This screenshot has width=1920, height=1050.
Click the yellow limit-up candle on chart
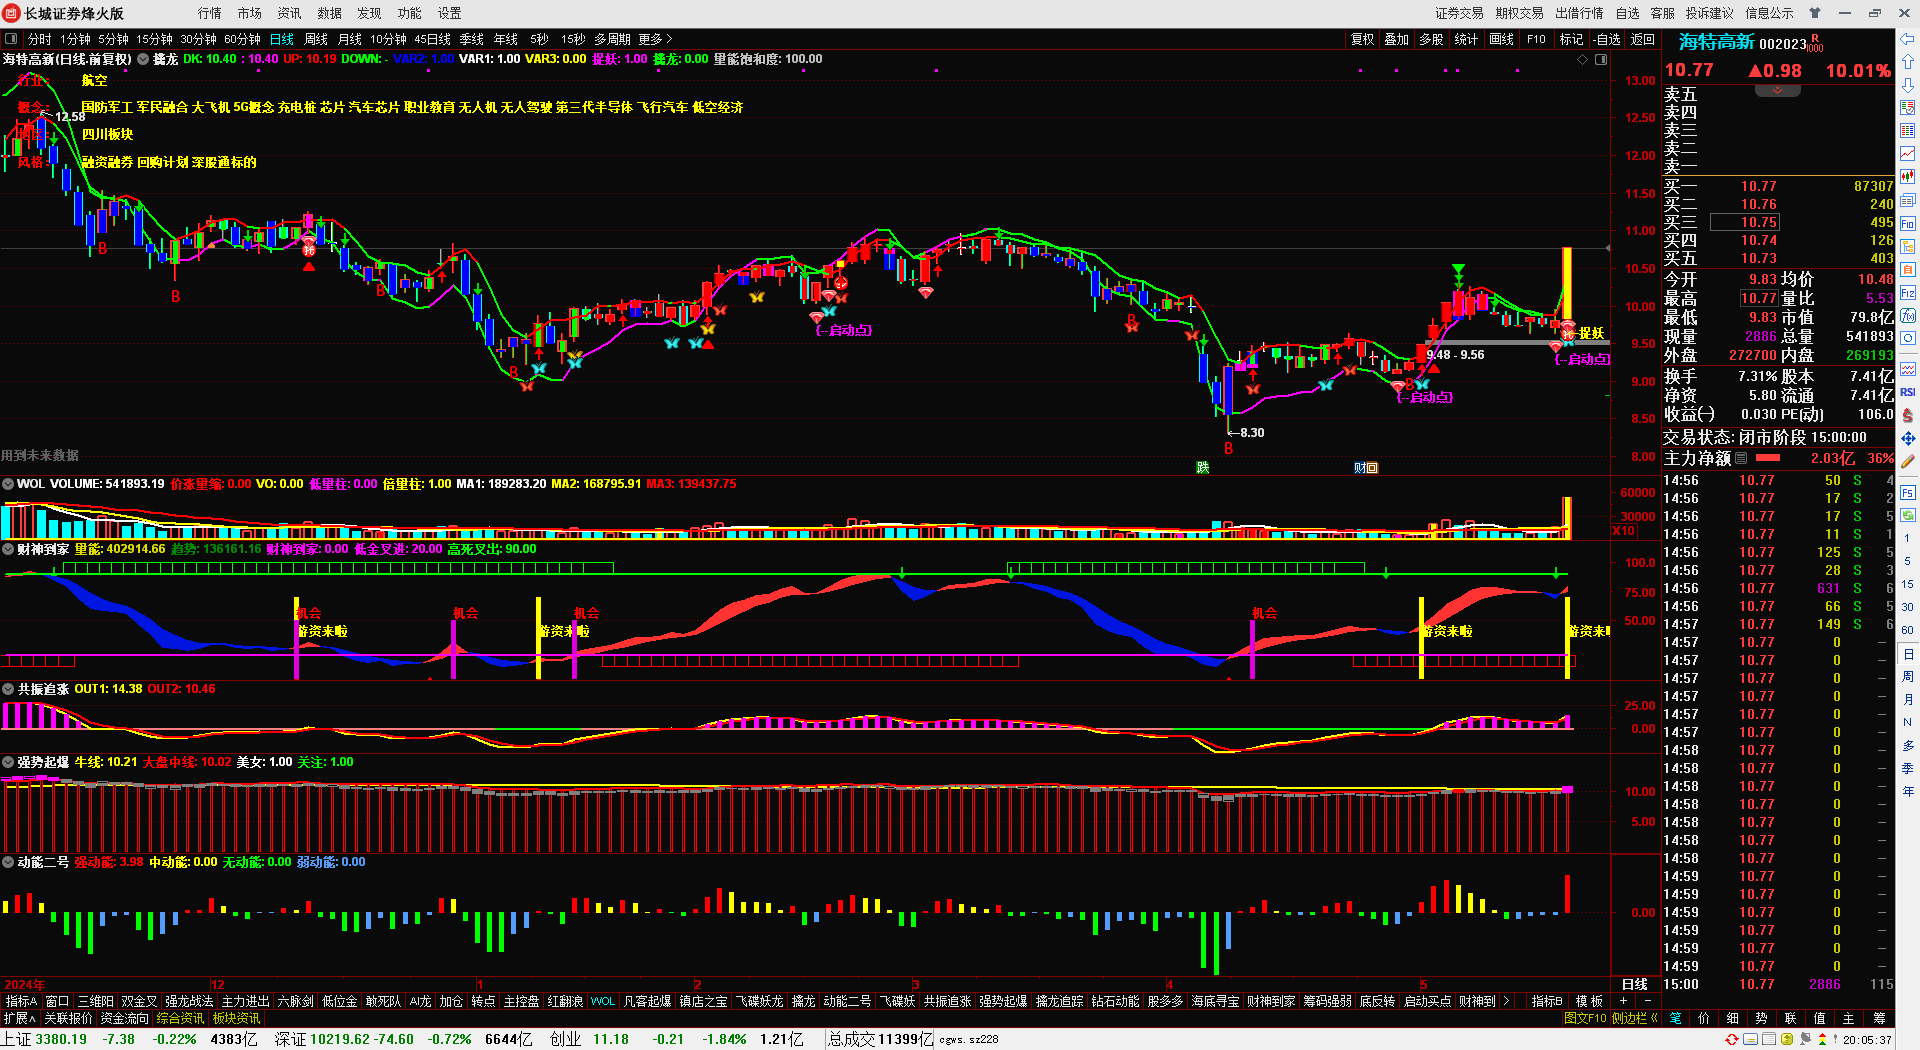coord(1567,284)
